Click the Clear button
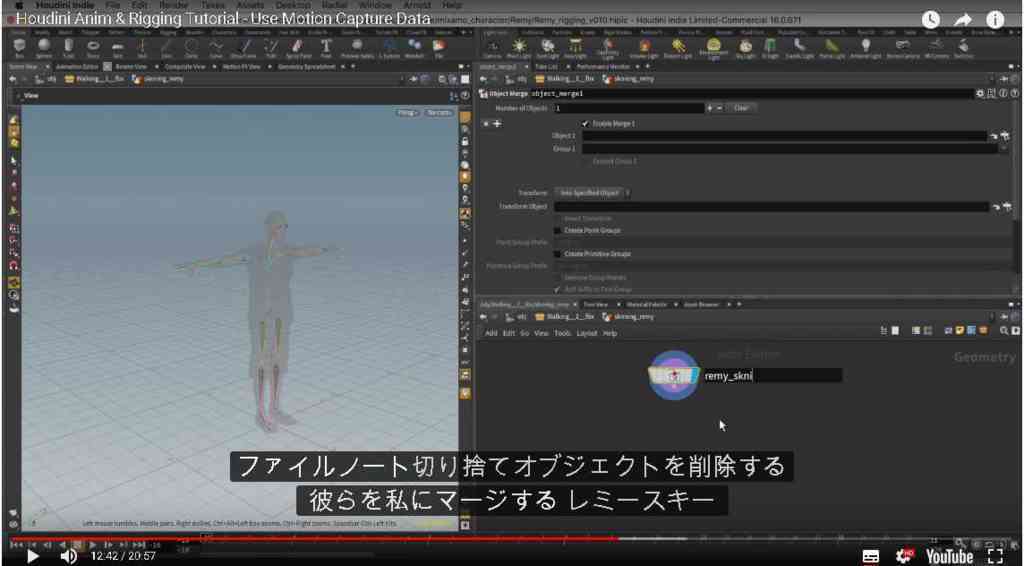This screenshot has height=566, width=1024. (x=741, y=108)
